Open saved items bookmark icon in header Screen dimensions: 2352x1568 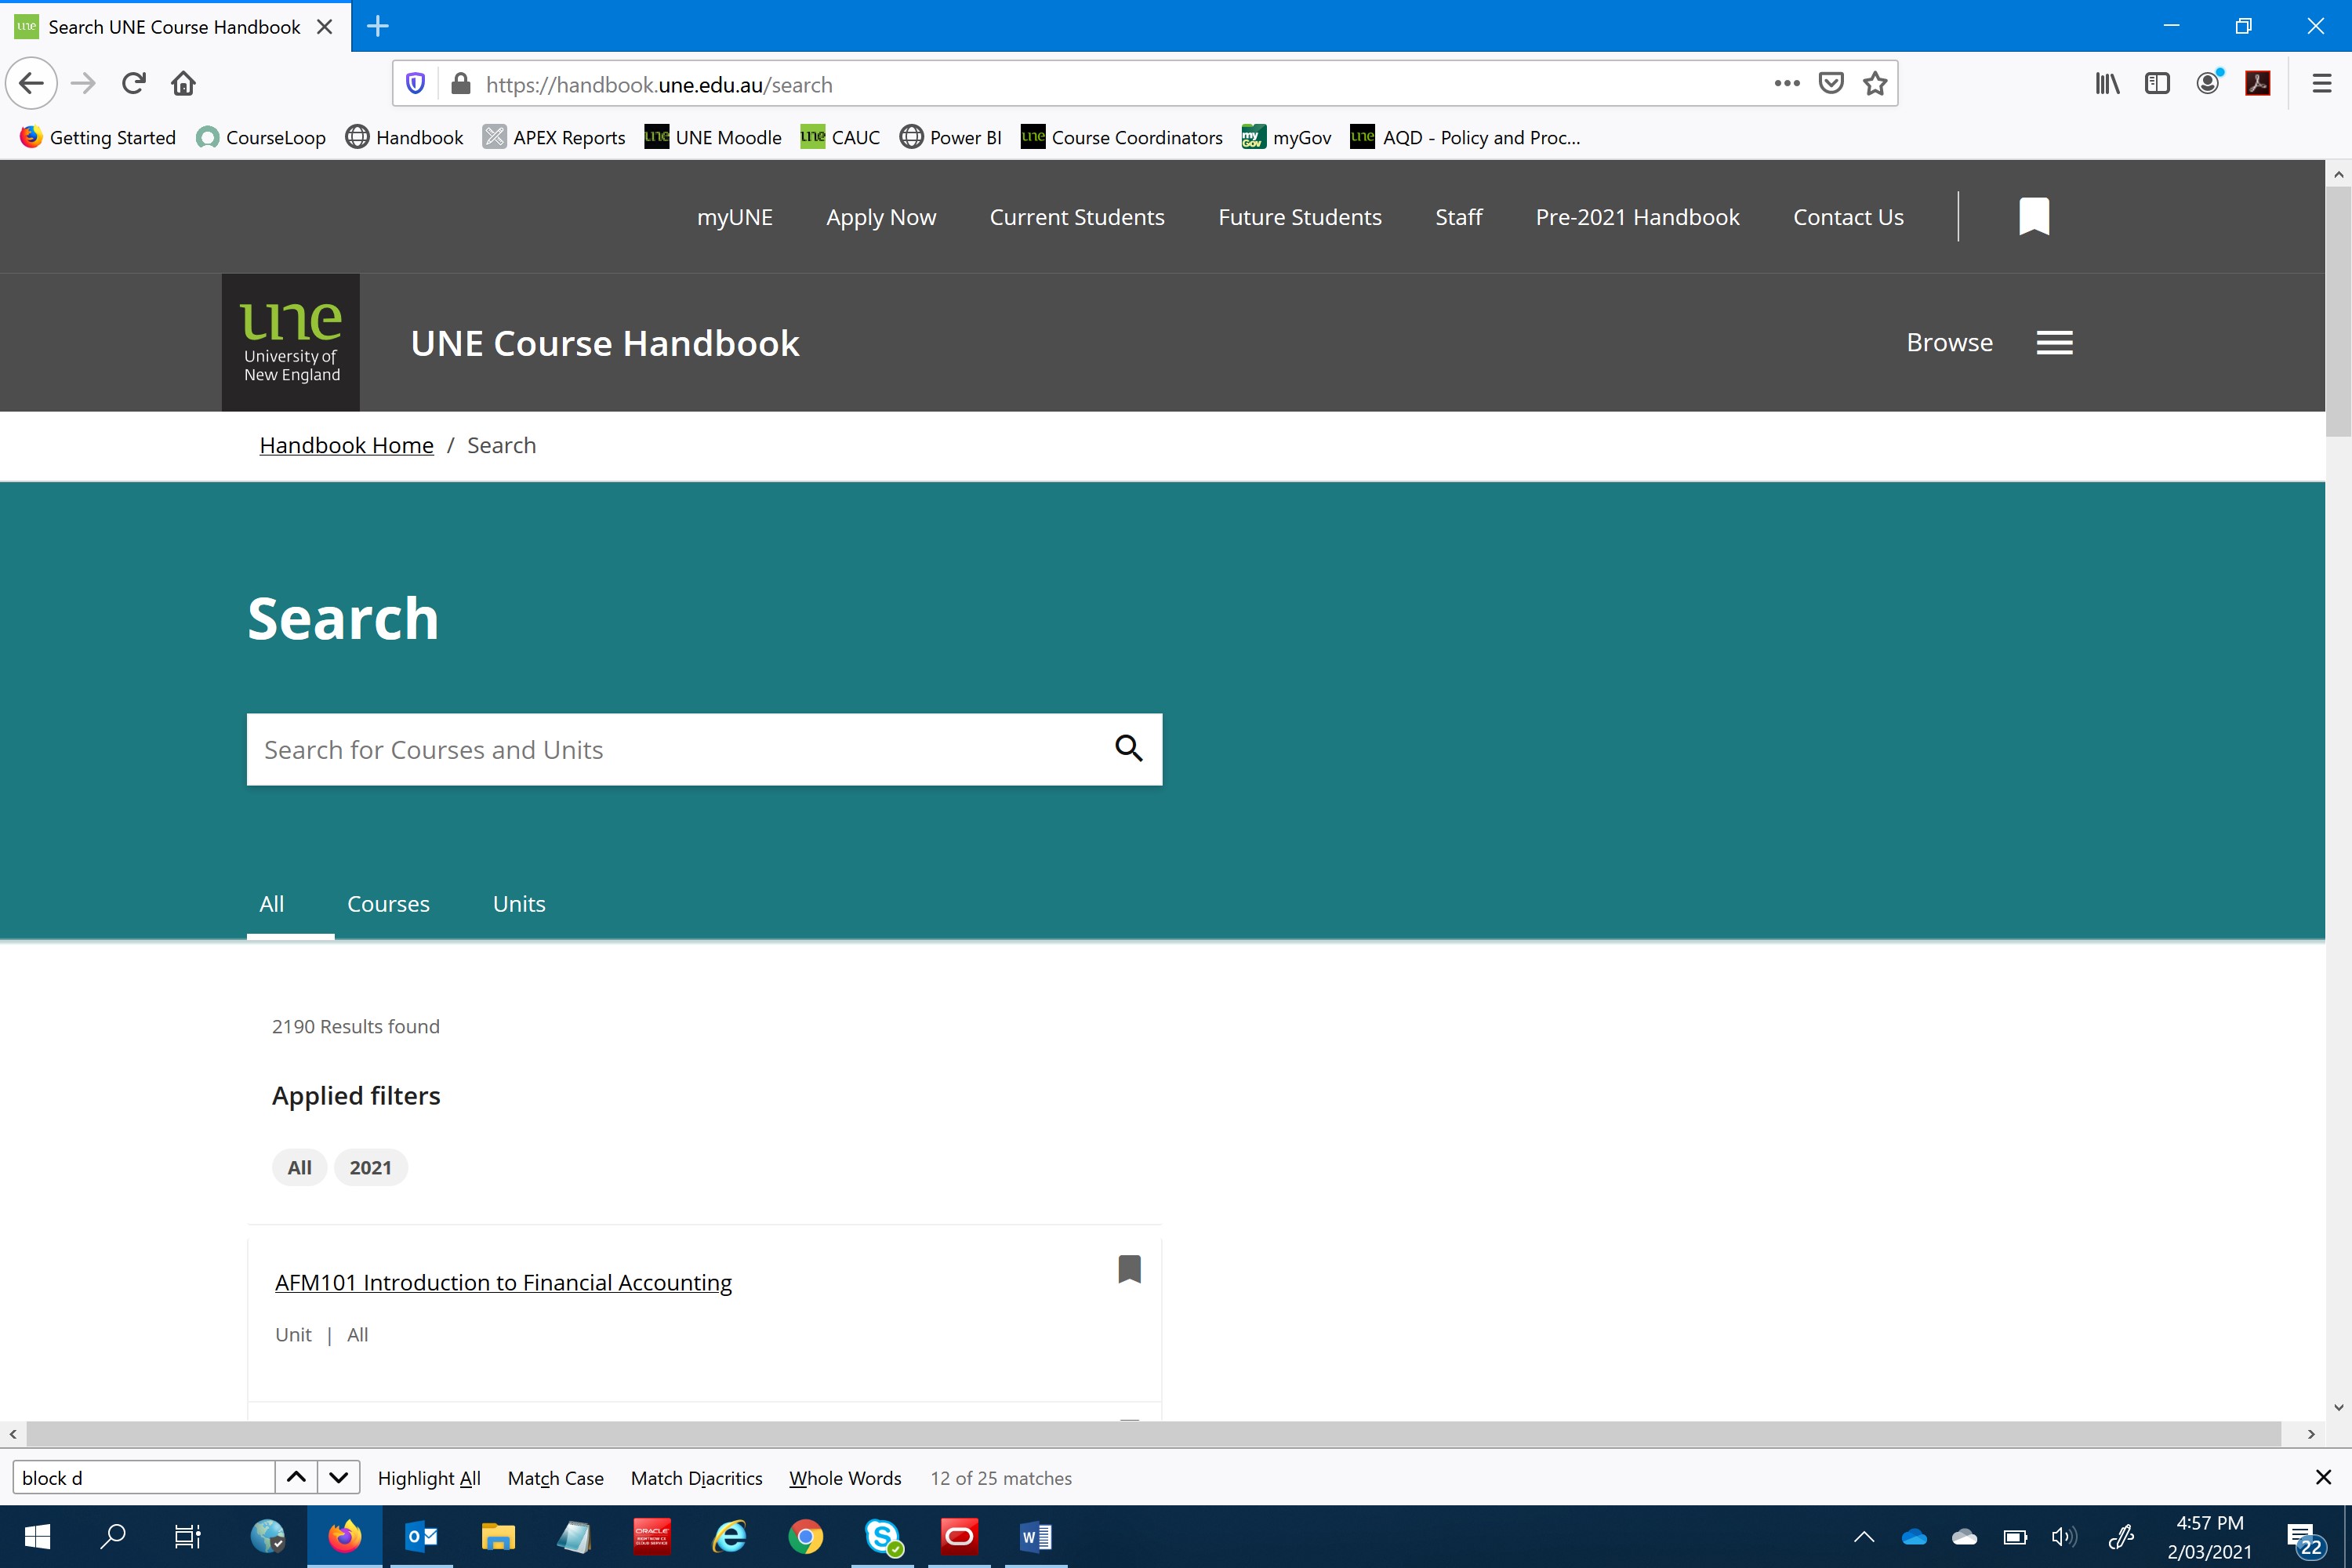point(2034,216)
